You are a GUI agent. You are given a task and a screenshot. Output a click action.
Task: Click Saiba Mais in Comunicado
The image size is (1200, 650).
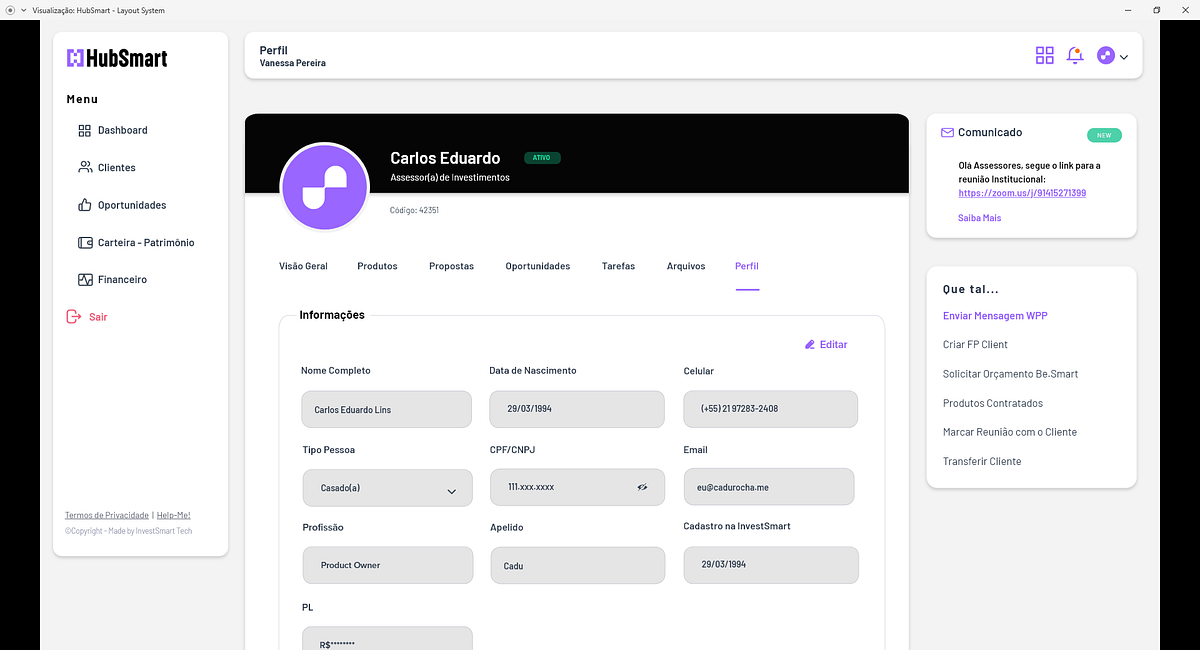pos(979,218)
